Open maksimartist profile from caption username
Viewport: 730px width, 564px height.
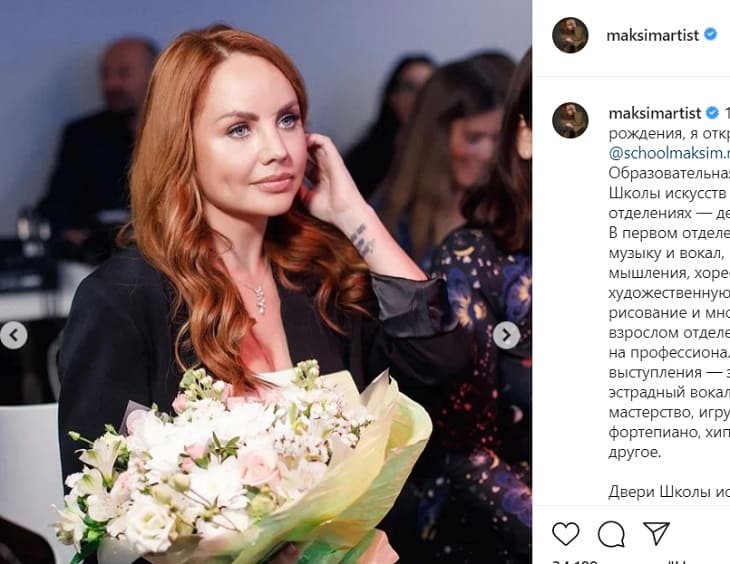(x=654, y=113)
